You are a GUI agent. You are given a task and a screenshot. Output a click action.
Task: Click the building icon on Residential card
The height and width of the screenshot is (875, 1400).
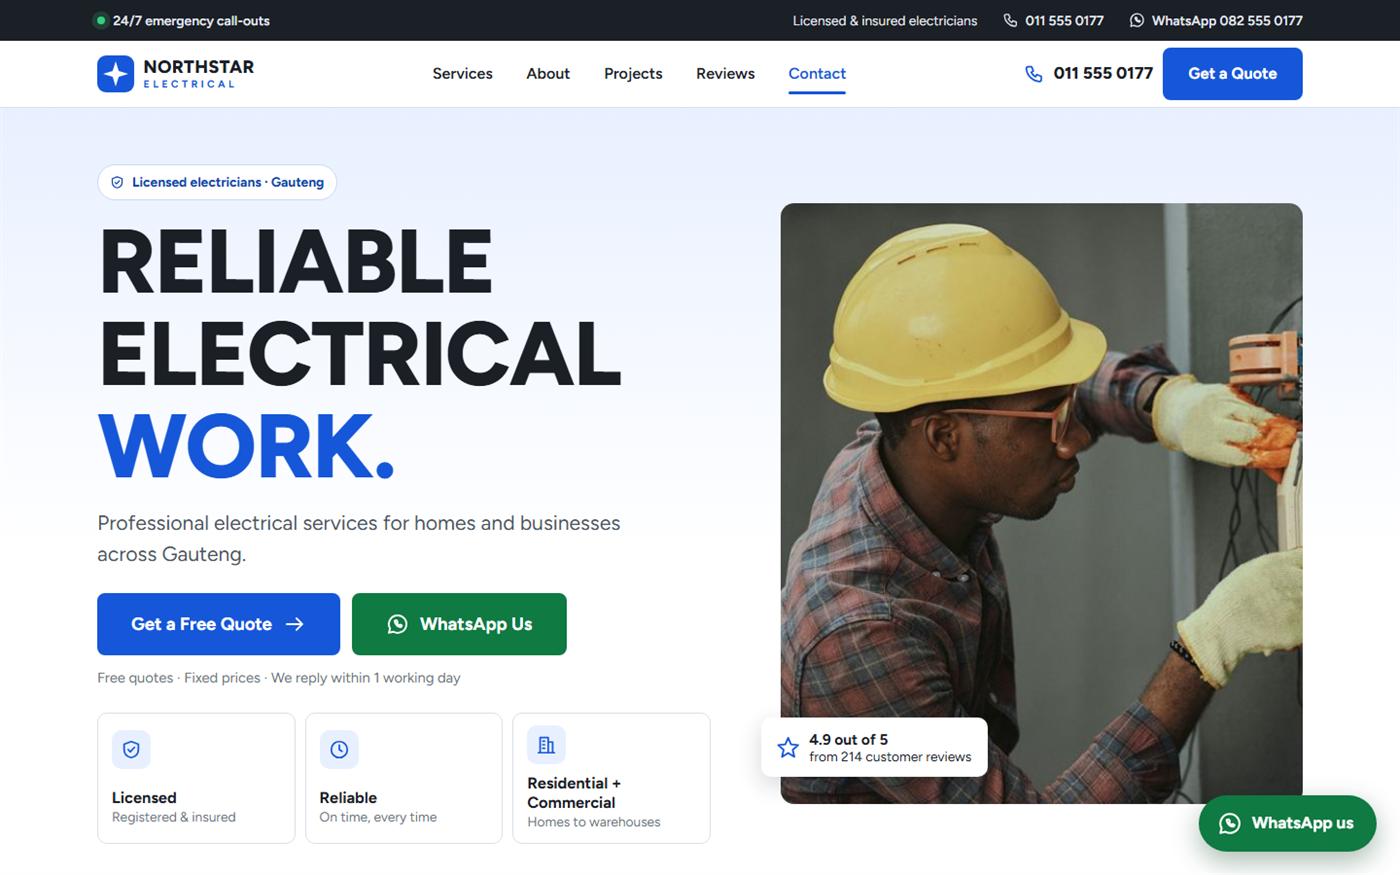click(x=546, y=745)
